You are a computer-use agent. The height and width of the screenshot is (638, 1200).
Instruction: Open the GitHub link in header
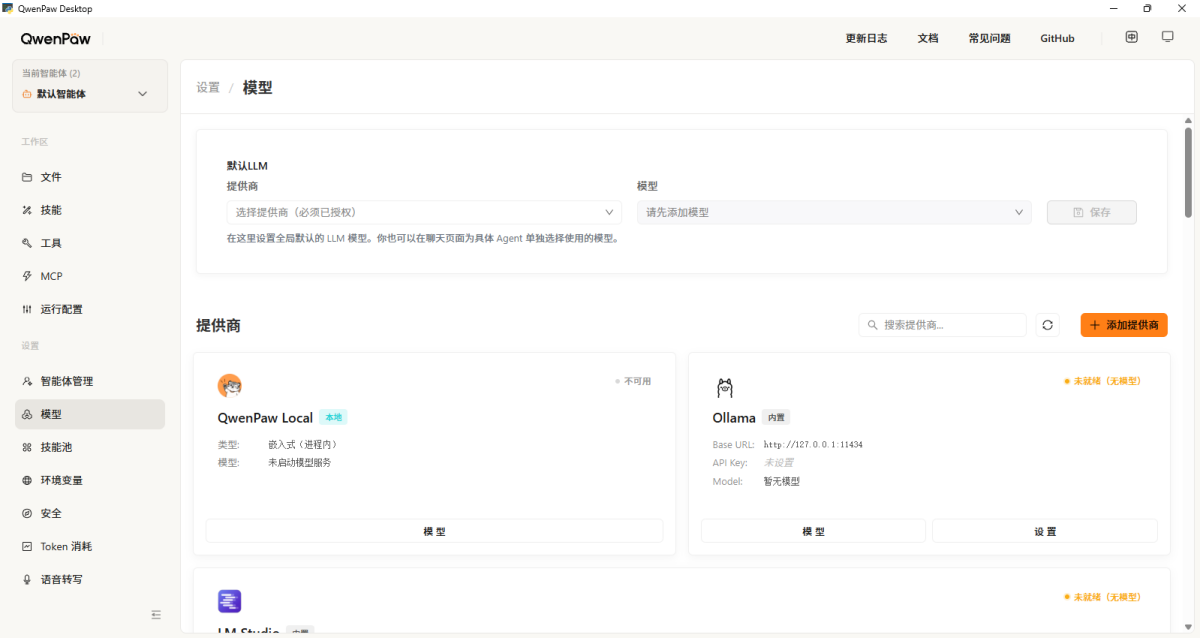point(1057,38)
